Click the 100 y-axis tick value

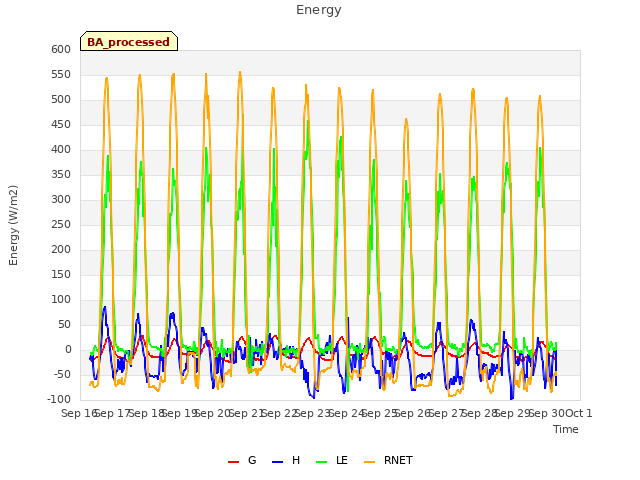[x=61, y=300]
